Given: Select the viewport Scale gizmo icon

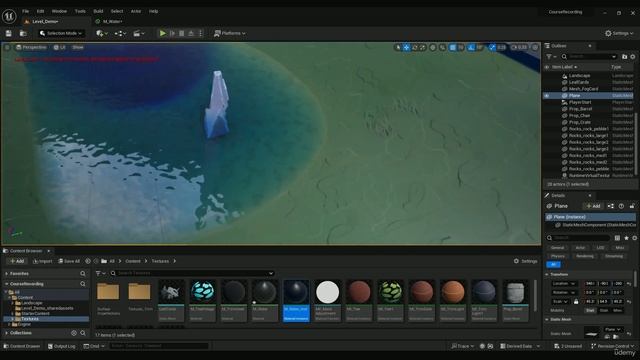Looking at the screenshot, I should tap(422, 47).
